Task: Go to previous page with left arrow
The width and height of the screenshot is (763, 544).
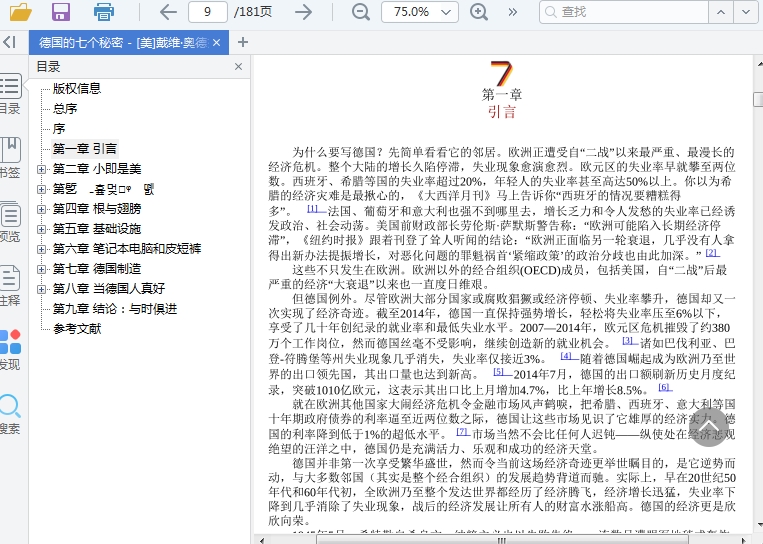Action: (x=168, y=12)
